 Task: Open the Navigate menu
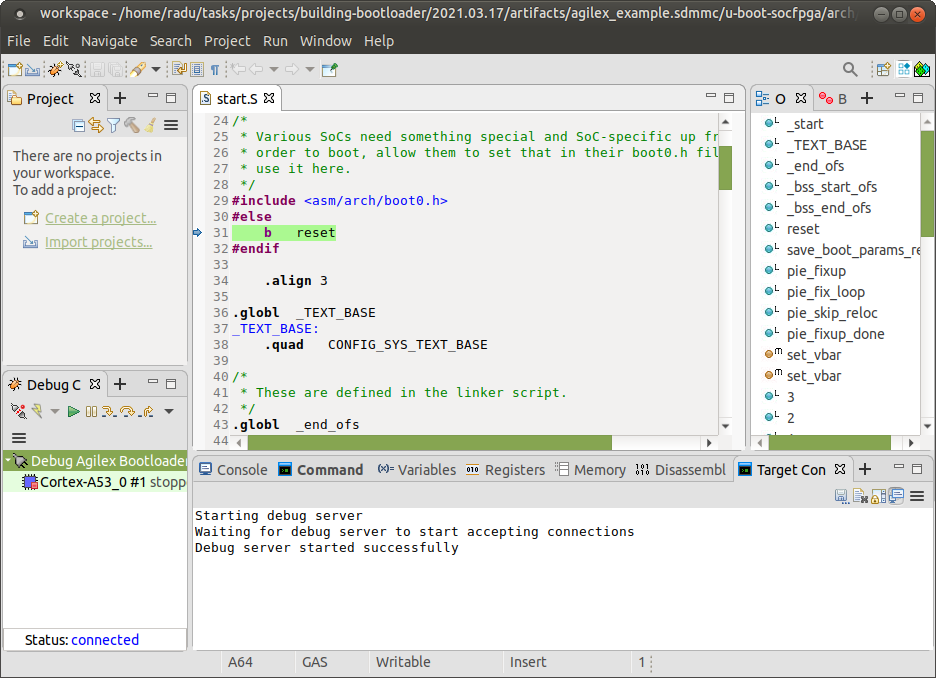(x=109, y=41)
